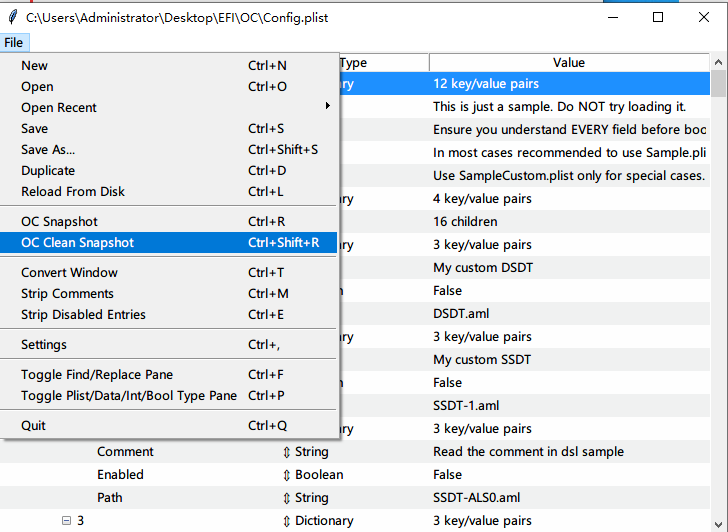The height and width of the screenshot is (532, 728).
Task: Click the File menu bar item
Action: click(14, 43)
